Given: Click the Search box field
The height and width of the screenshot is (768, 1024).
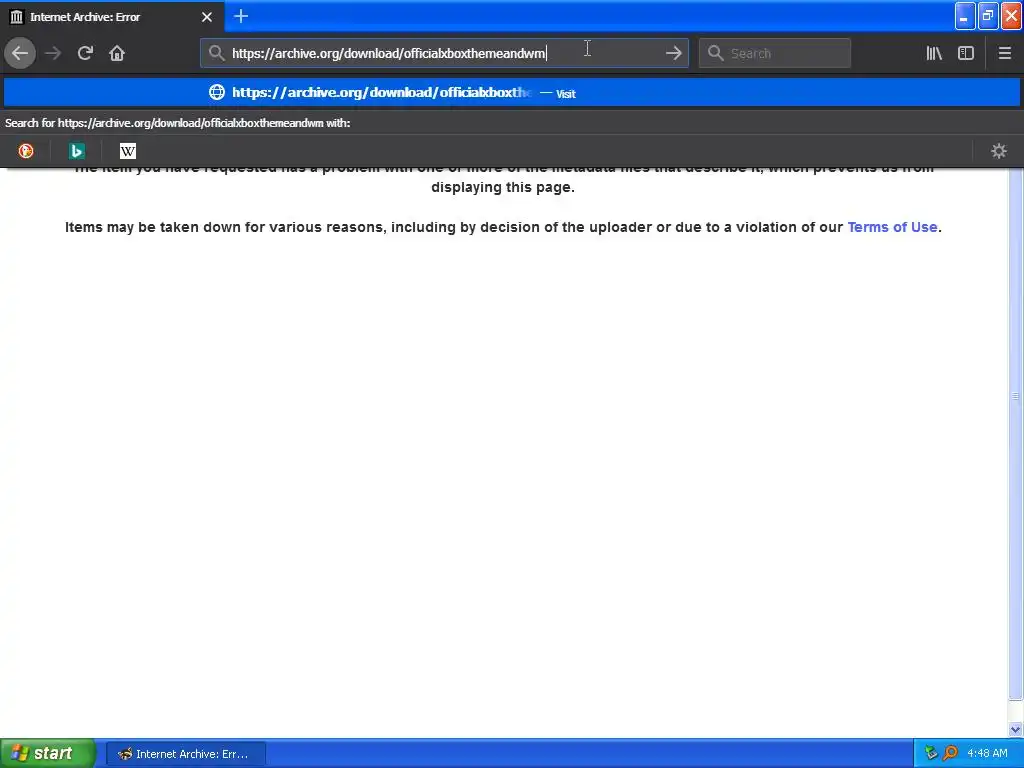Looking at the screenshot, I should (x=775, y=53).
